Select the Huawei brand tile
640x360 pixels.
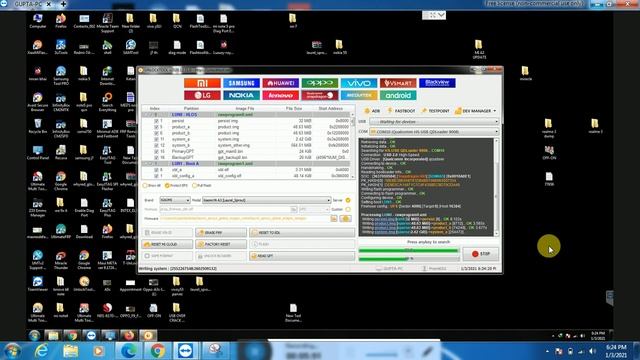[280, 83]
